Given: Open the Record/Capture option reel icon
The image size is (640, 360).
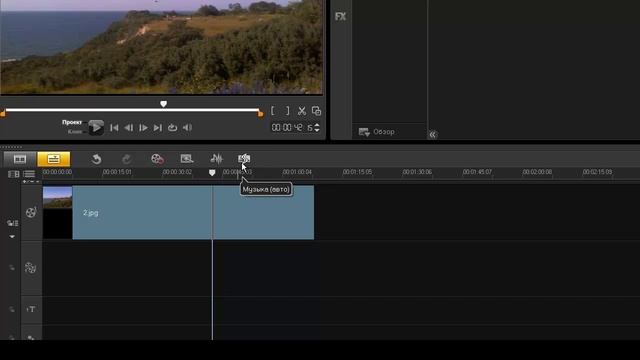Looking at the screenshot, I should coord(157,159).
